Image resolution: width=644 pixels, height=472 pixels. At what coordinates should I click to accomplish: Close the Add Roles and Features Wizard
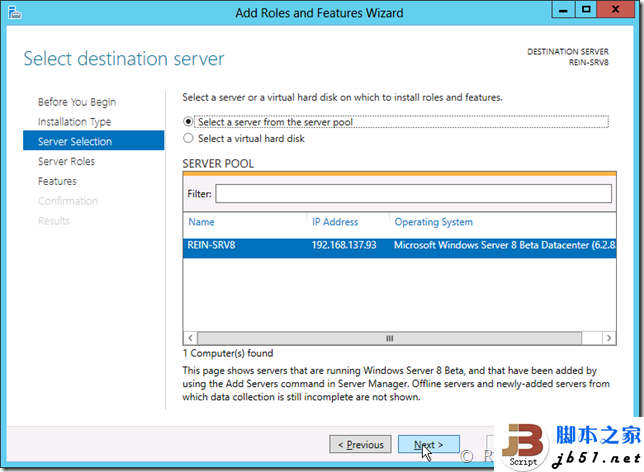[x=613, y=11]
